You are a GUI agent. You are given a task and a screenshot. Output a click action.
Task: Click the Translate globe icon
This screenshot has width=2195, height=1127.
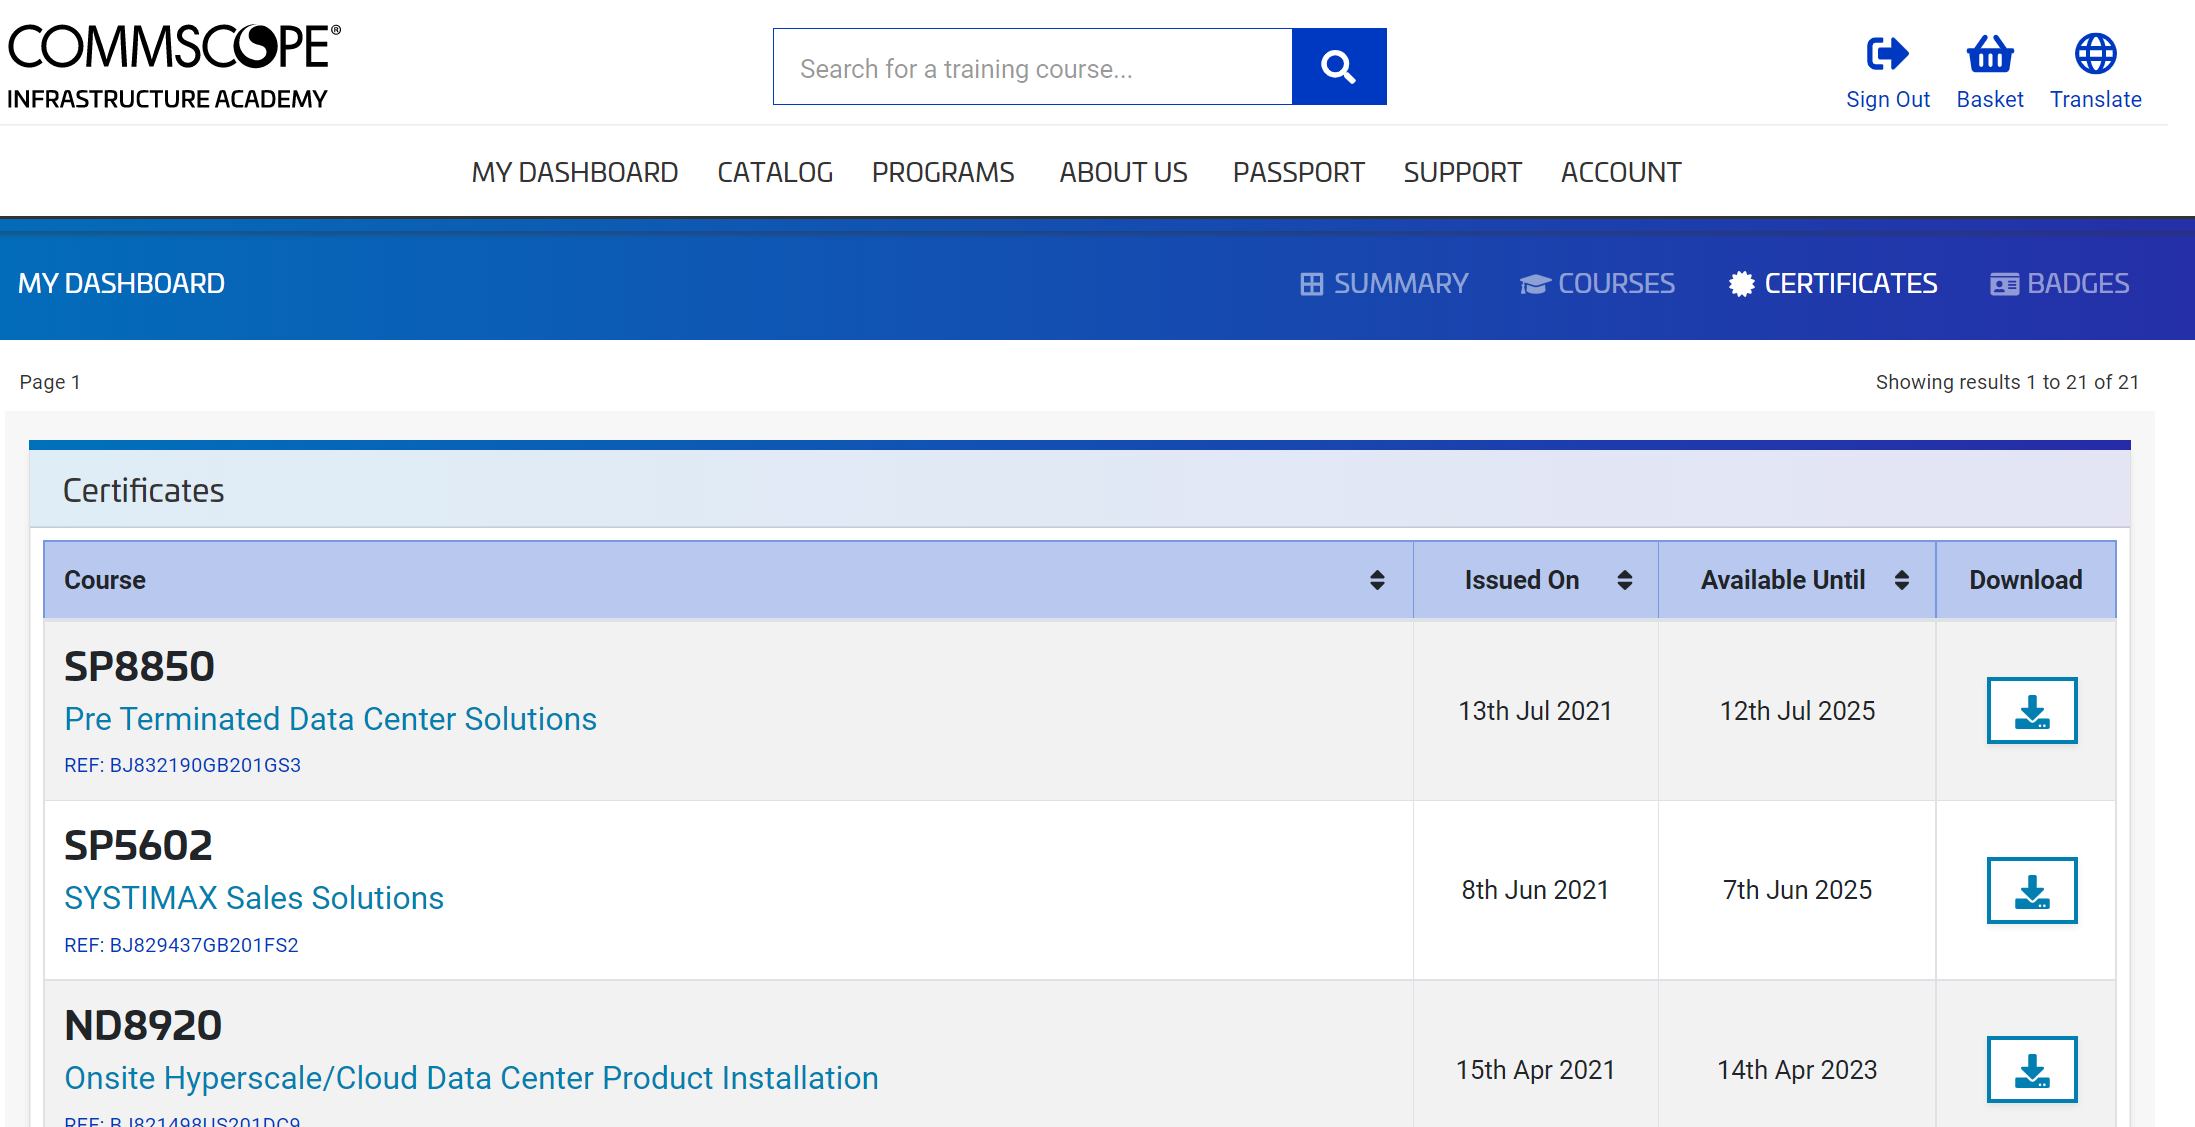[2095, 54]
